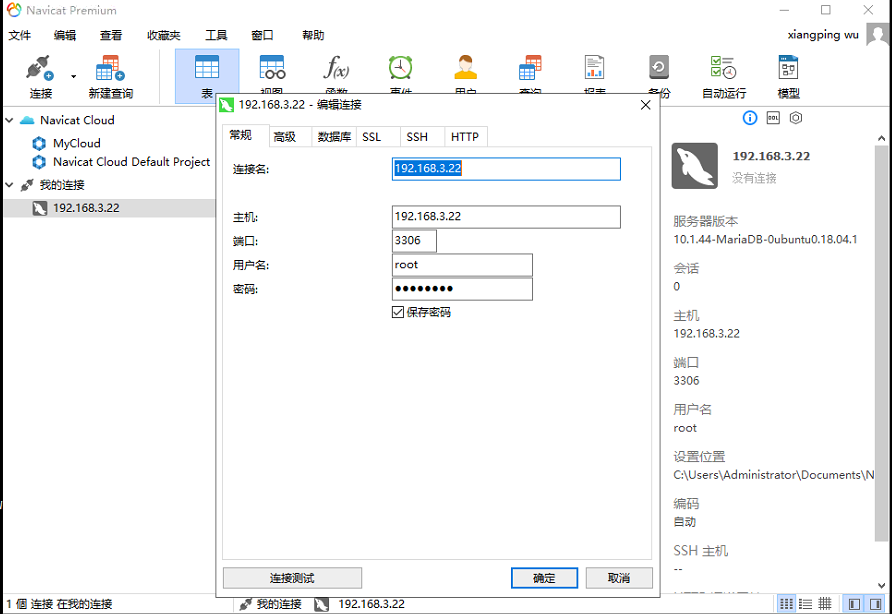Toggle the 保存密码 checkbox

[x=398, y=312]
